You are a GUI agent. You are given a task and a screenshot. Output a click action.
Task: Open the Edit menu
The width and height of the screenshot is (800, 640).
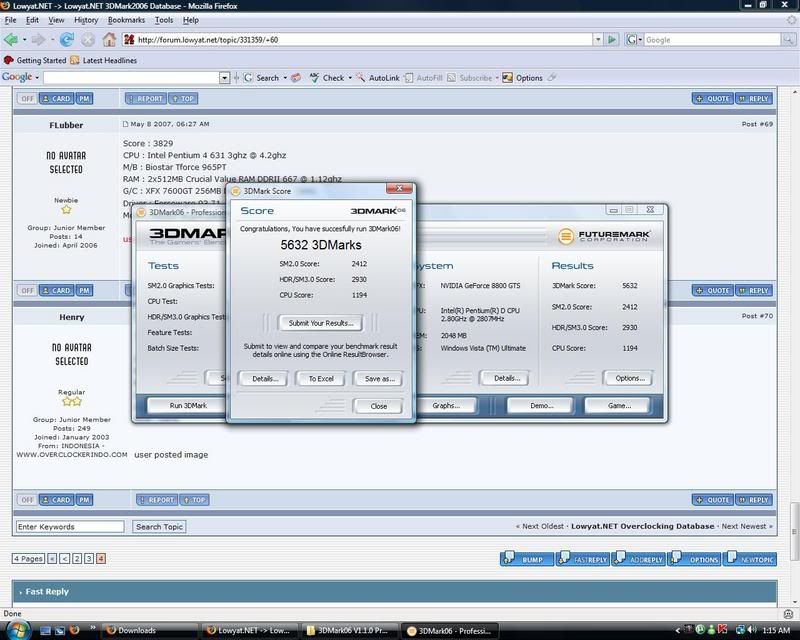pos(32,20)
